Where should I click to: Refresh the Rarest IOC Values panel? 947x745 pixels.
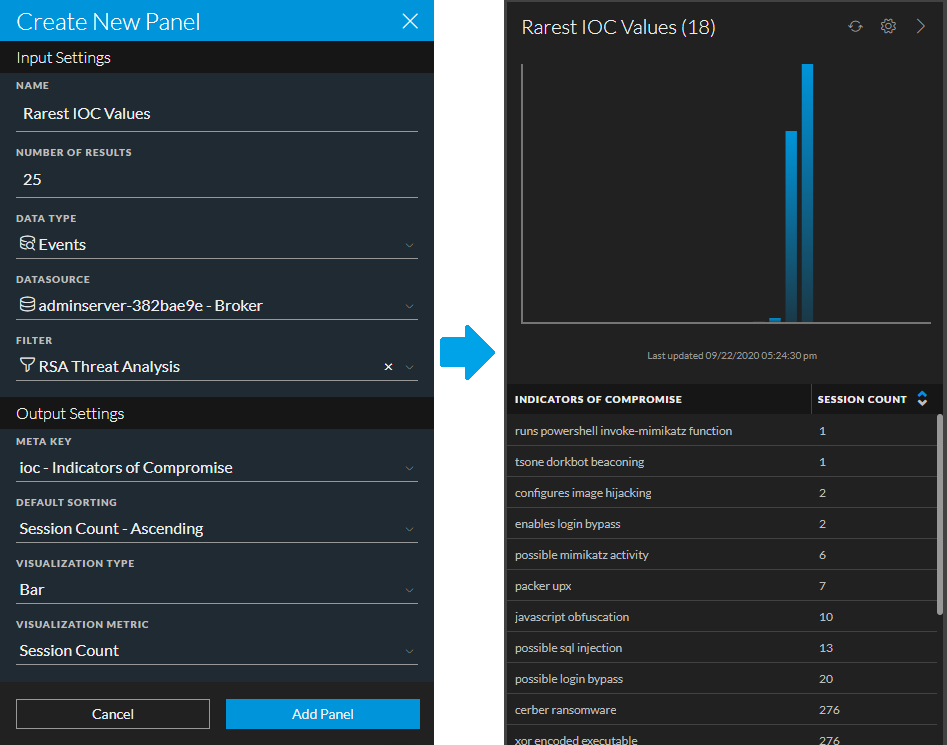[855, 27]
